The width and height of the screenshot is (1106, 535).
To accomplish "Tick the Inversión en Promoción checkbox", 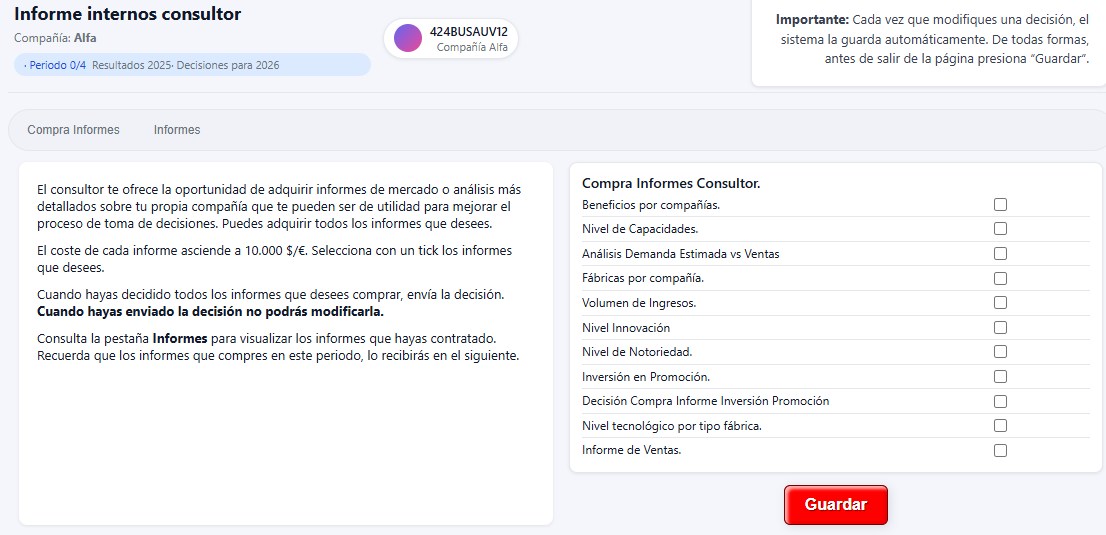I will click(x=1000, y=376).
